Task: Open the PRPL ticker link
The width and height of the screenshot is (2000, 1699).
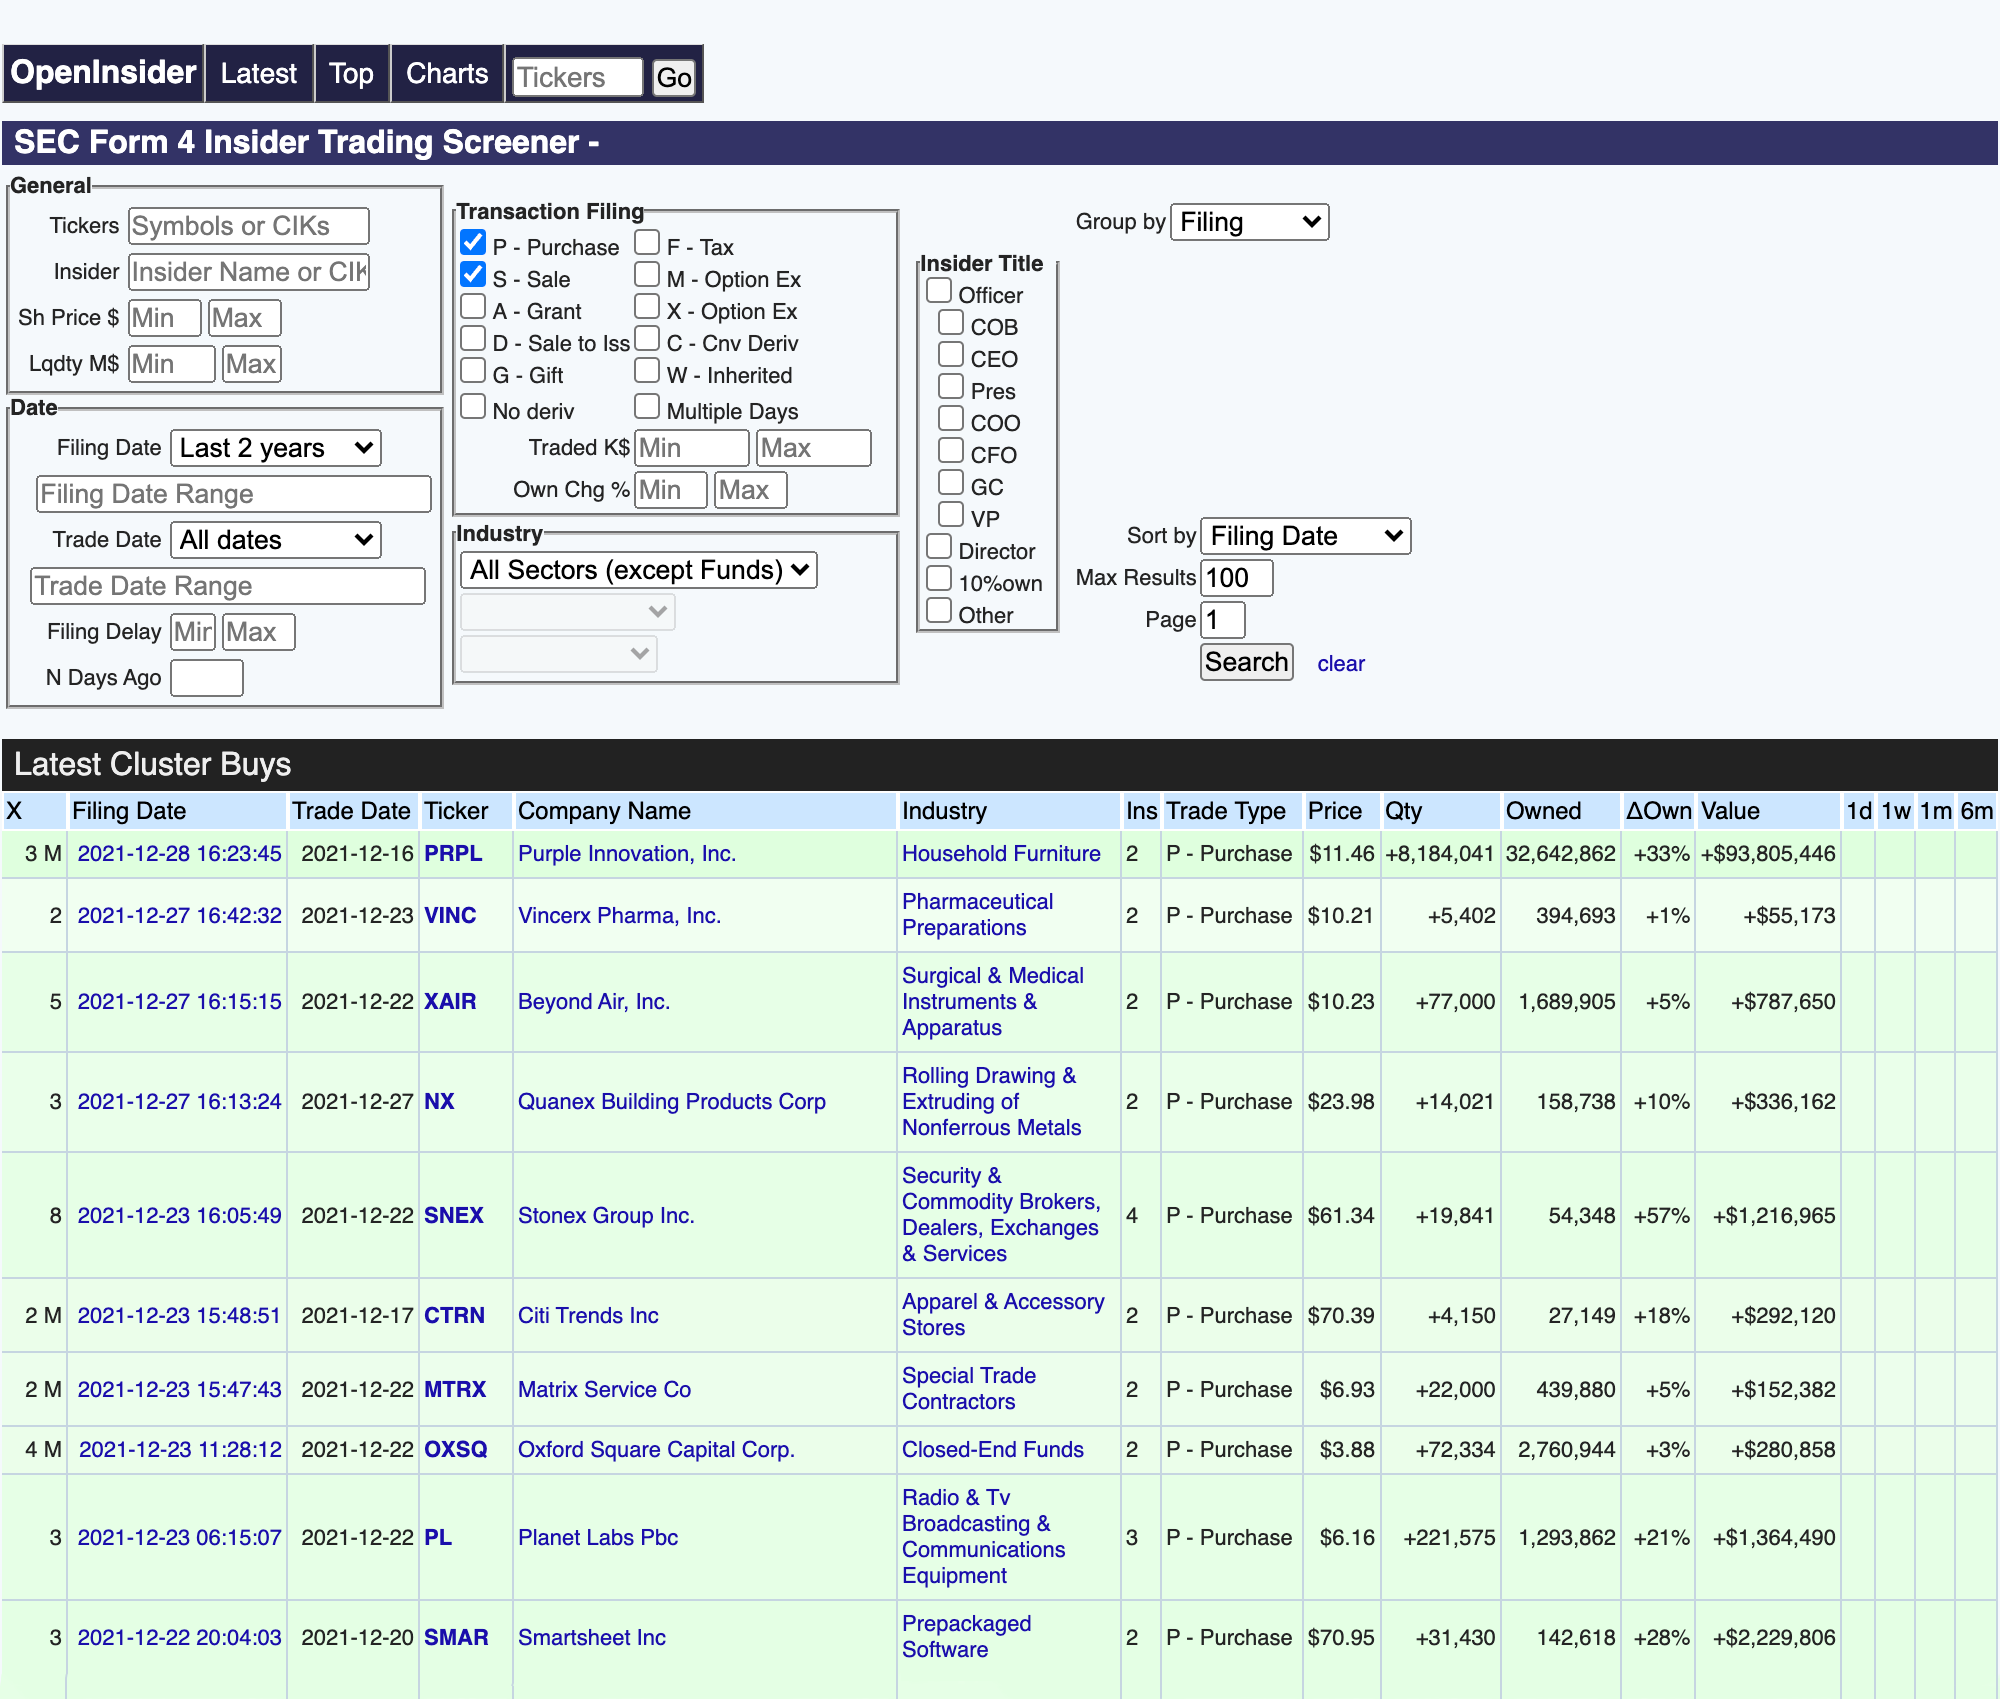Action: [453, 854]
